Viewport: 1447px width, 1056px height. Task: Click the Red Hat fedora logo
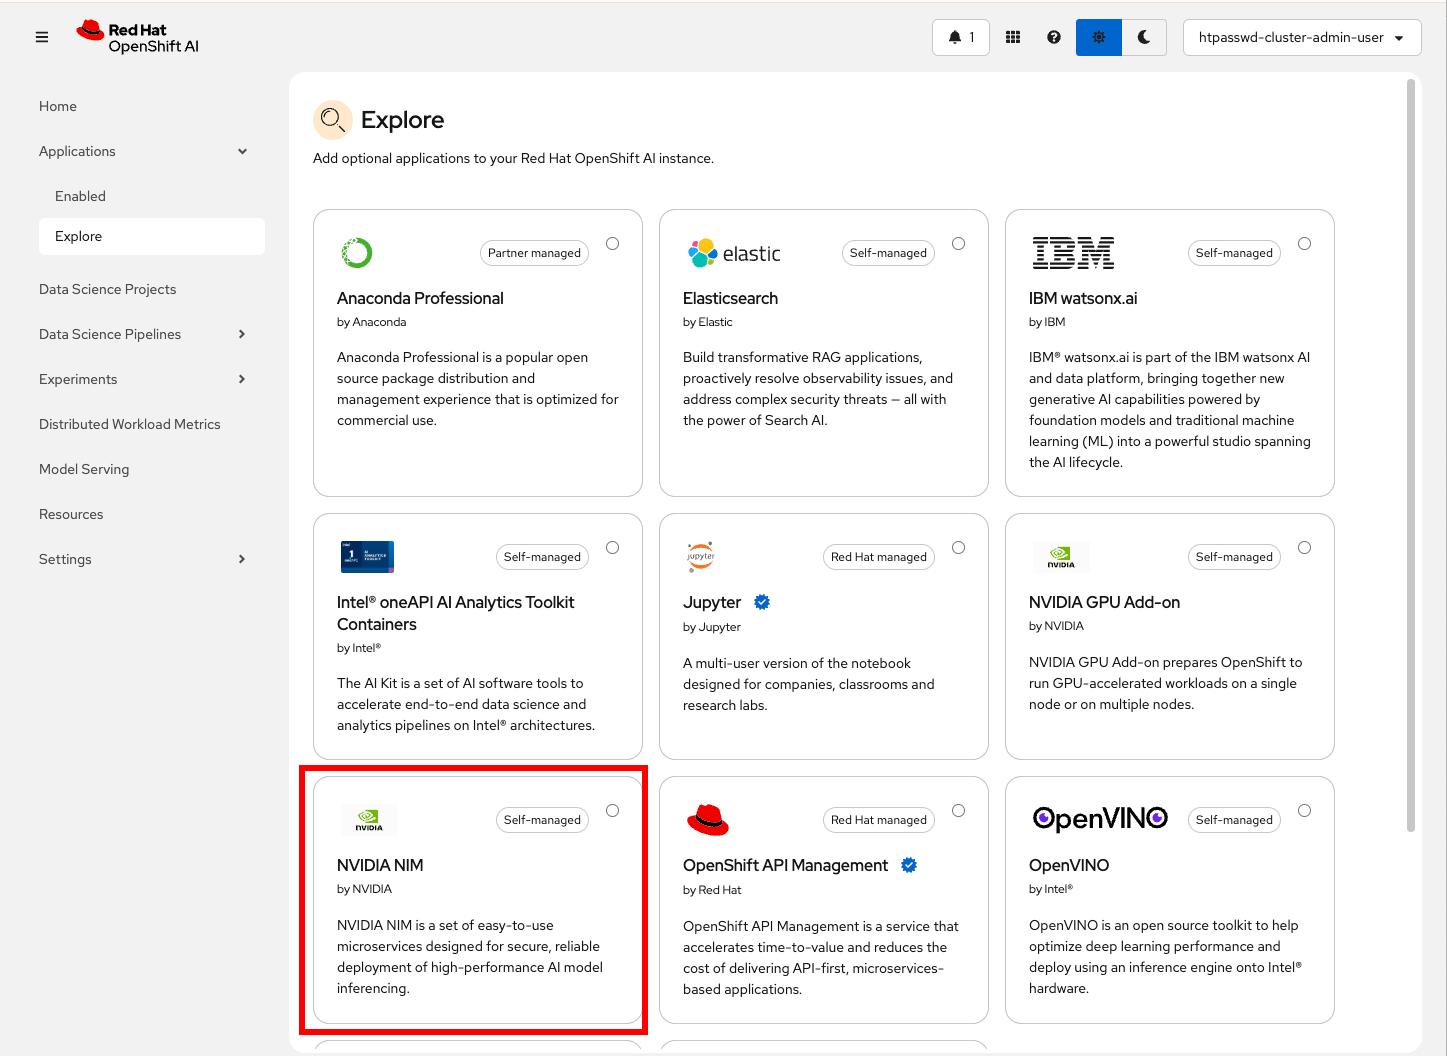tap(708, 819)
